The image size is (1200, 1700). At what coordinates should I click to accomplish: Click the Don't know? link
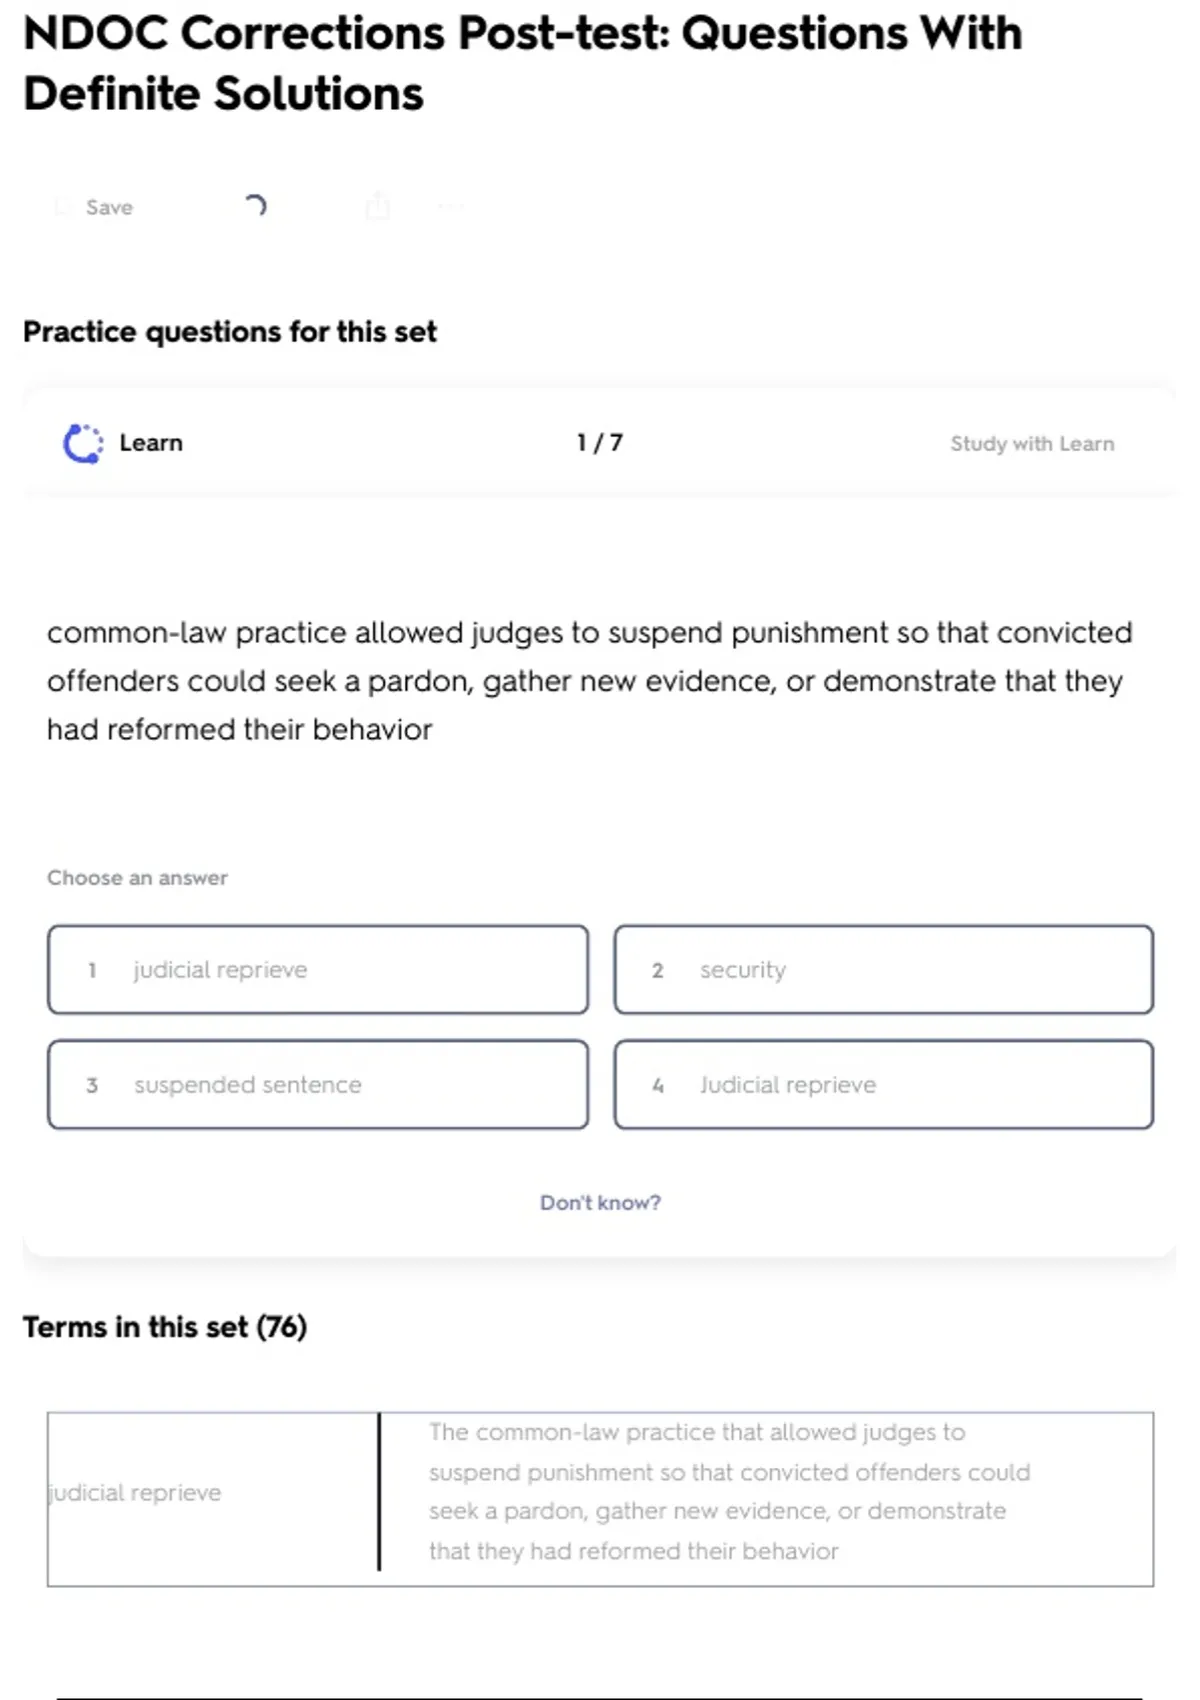point(600,1202)
